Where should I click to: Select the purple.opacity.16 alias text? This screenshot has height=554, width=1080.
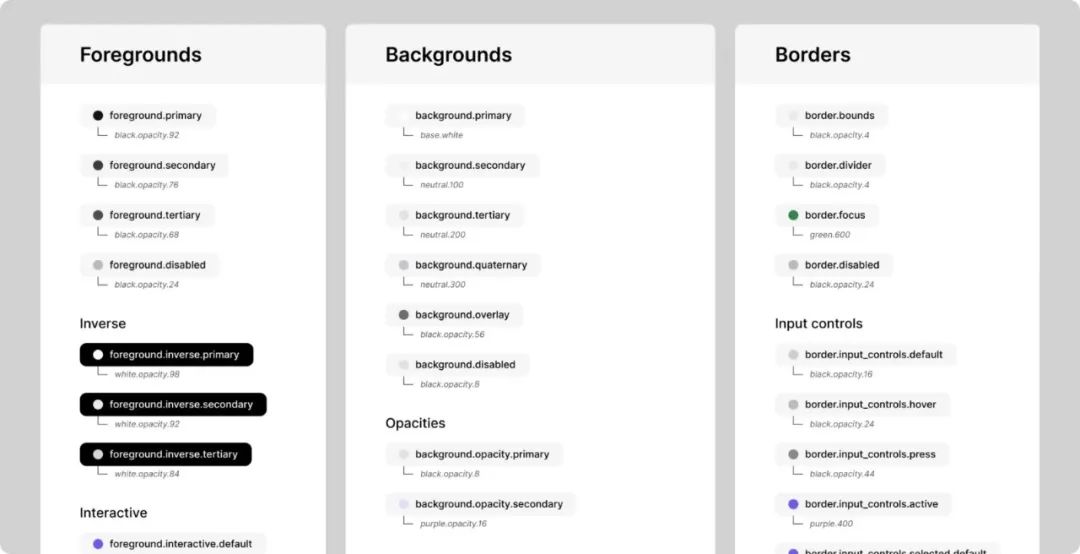click(x=453, y=524)
